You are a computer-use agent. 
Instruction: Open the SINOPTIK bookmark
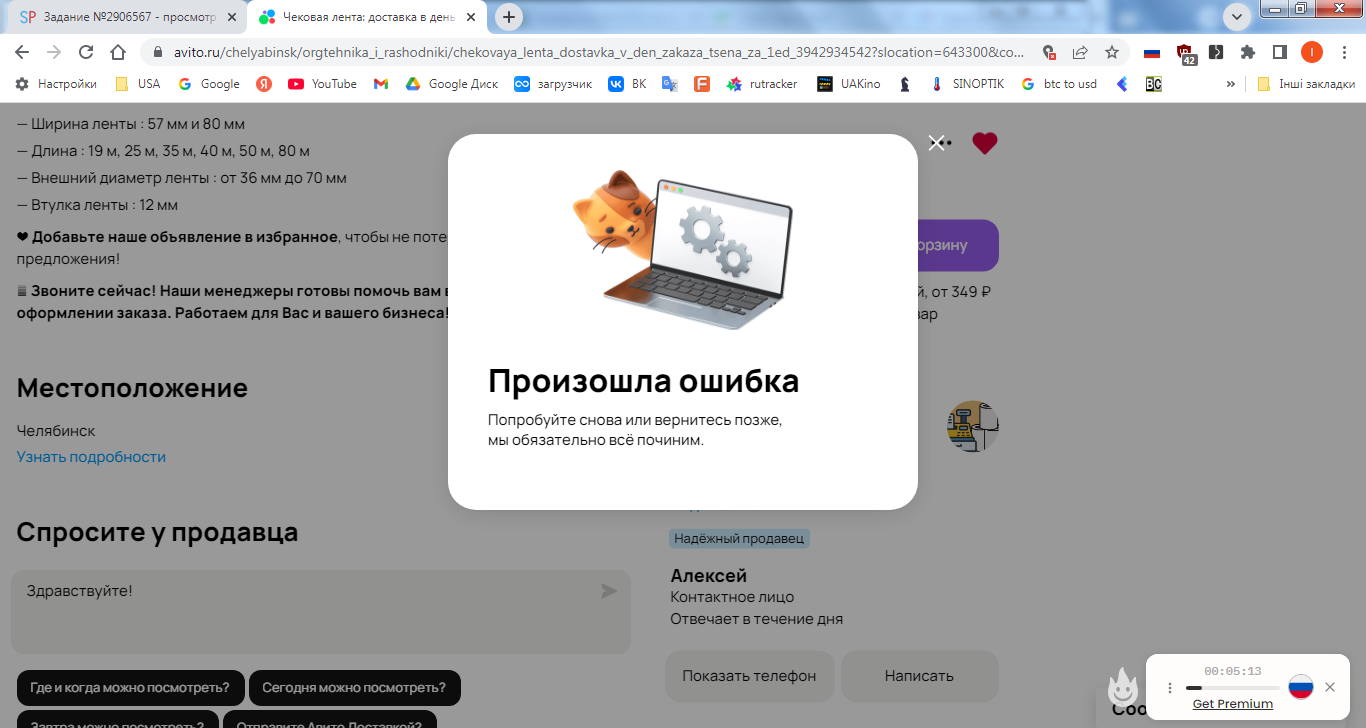pos(967,84)
